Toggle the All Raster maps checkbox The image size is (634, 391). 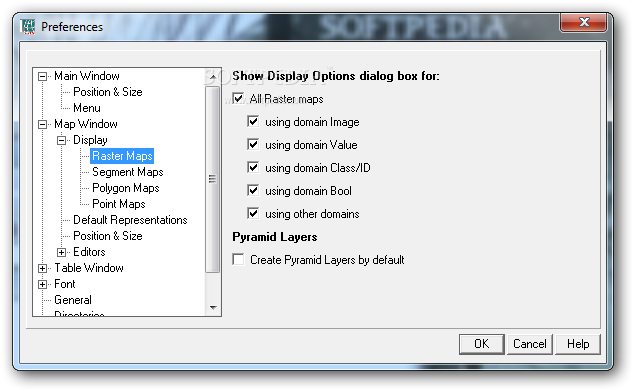[x=238, y=98]
